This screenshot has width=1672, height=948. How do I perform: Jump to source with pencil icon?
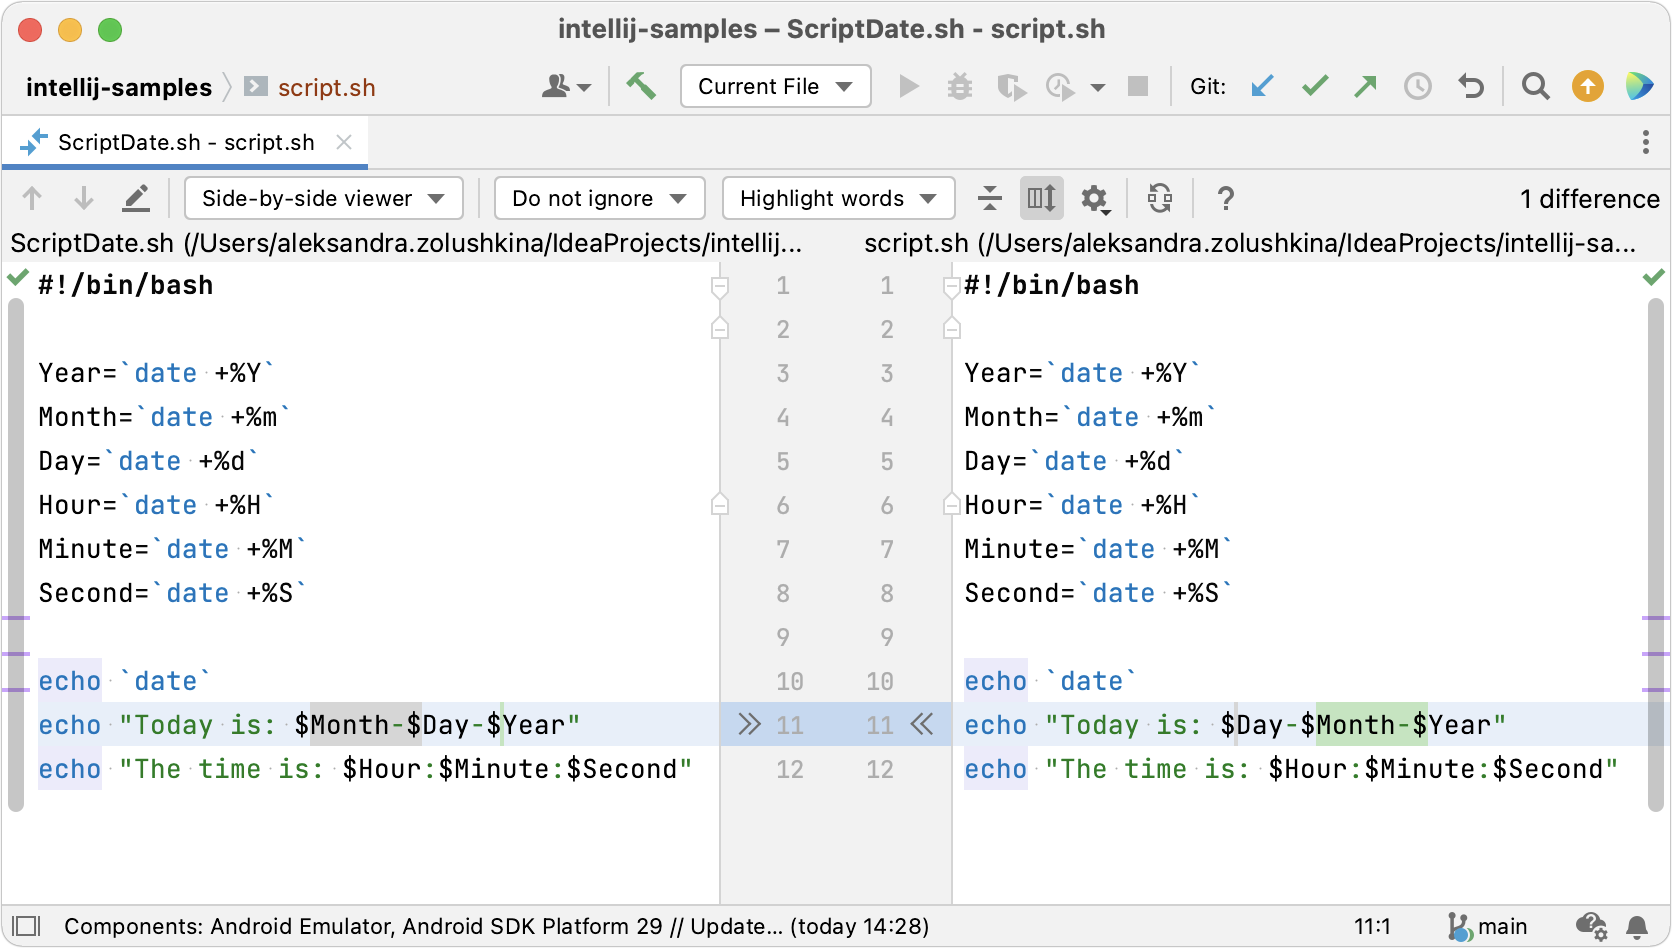[x=136, y=198]
